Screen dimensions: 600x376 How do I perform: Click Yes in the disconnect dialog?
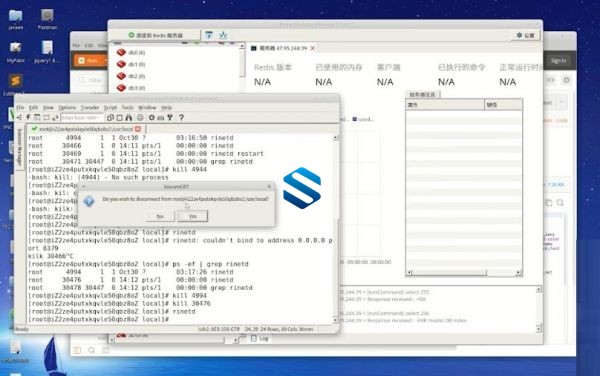pos(193,216)
